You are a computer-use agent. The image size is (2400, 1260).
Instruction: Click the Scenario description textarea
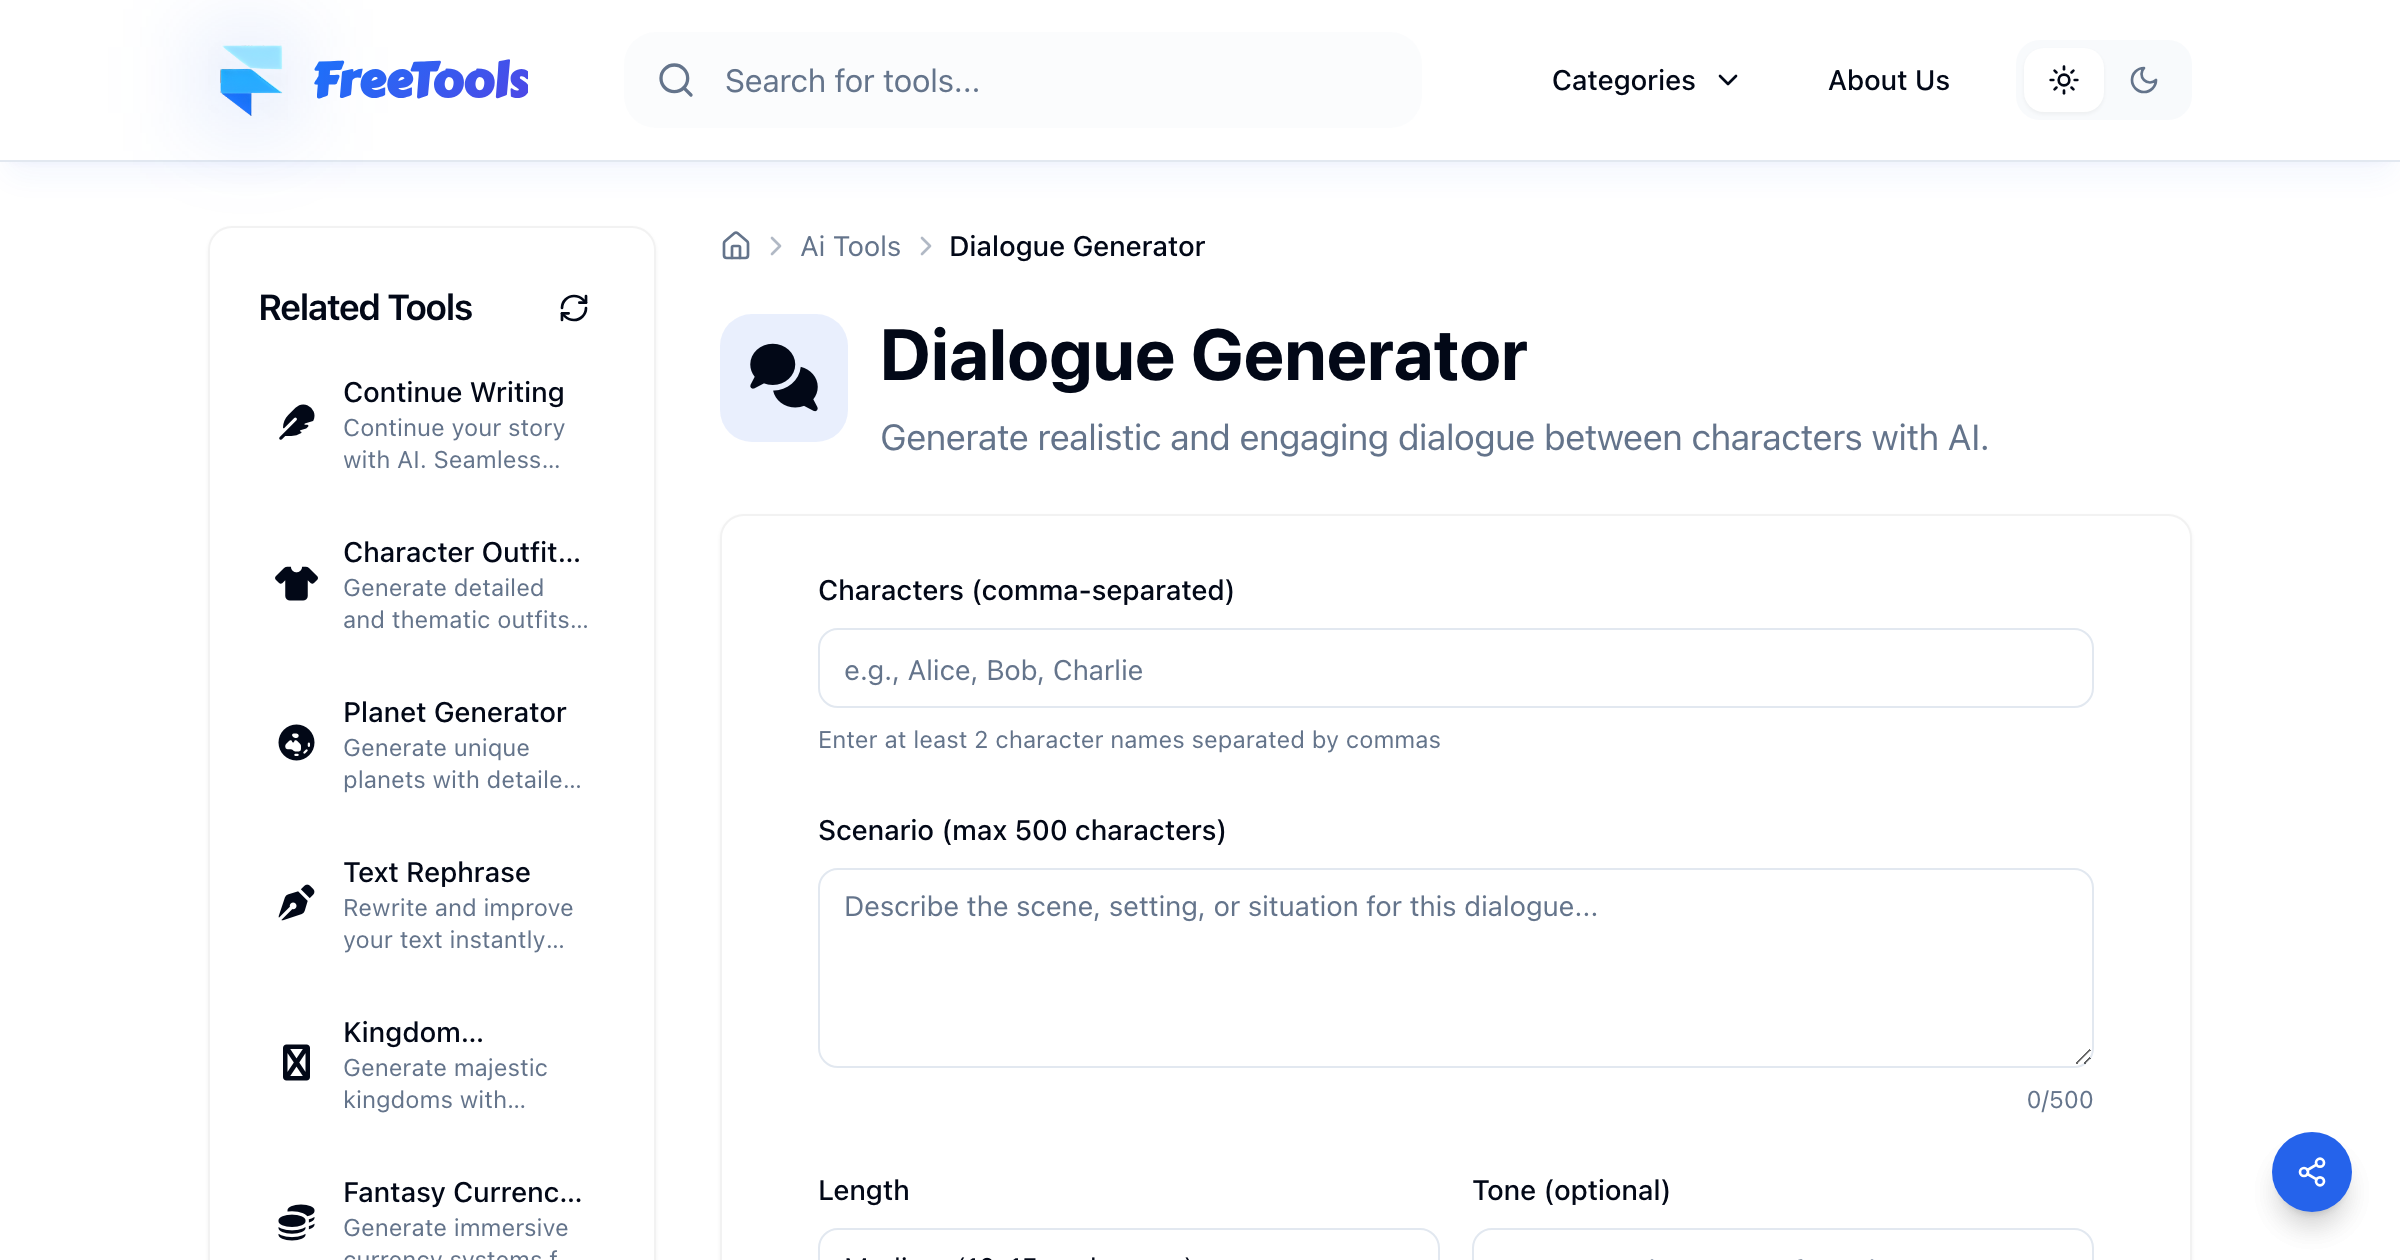[1456, 968]
